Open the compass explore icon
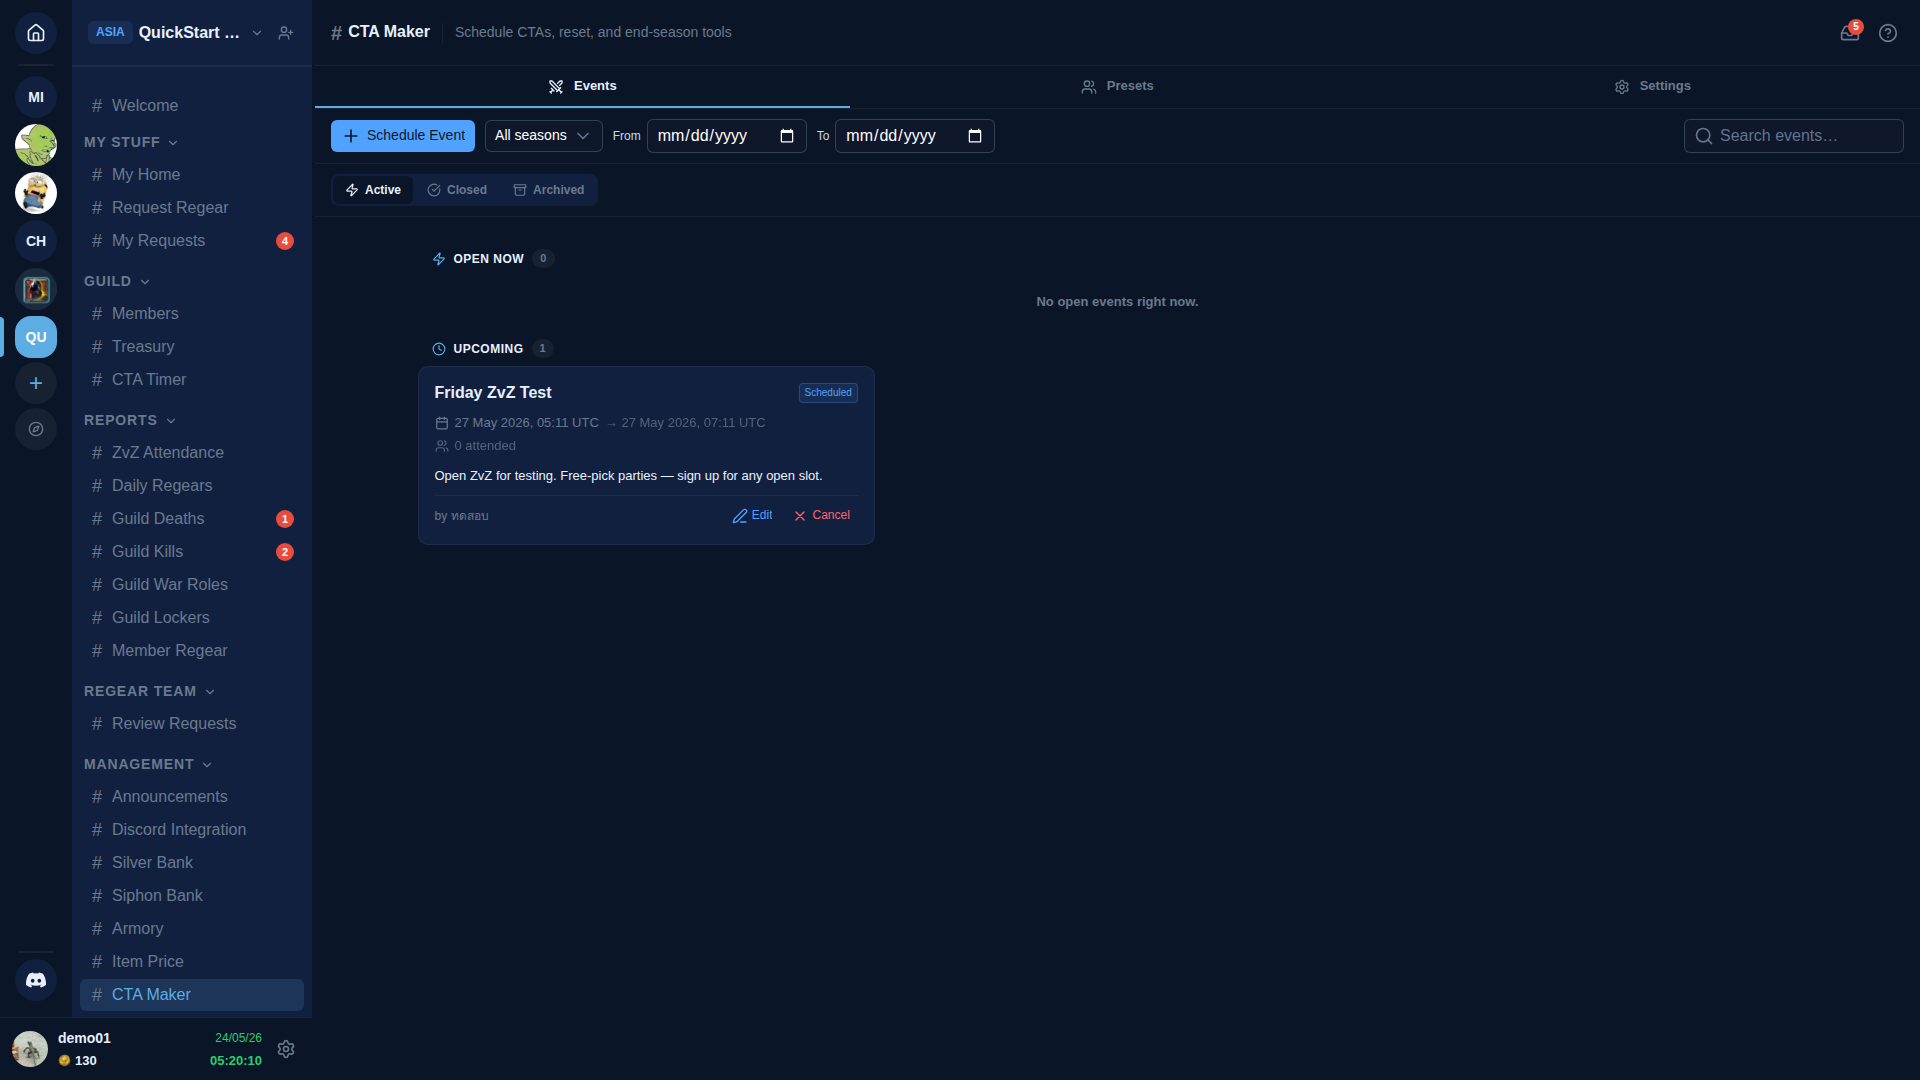The width and height of the screenshot is (1920, 1080). (36, 429)
